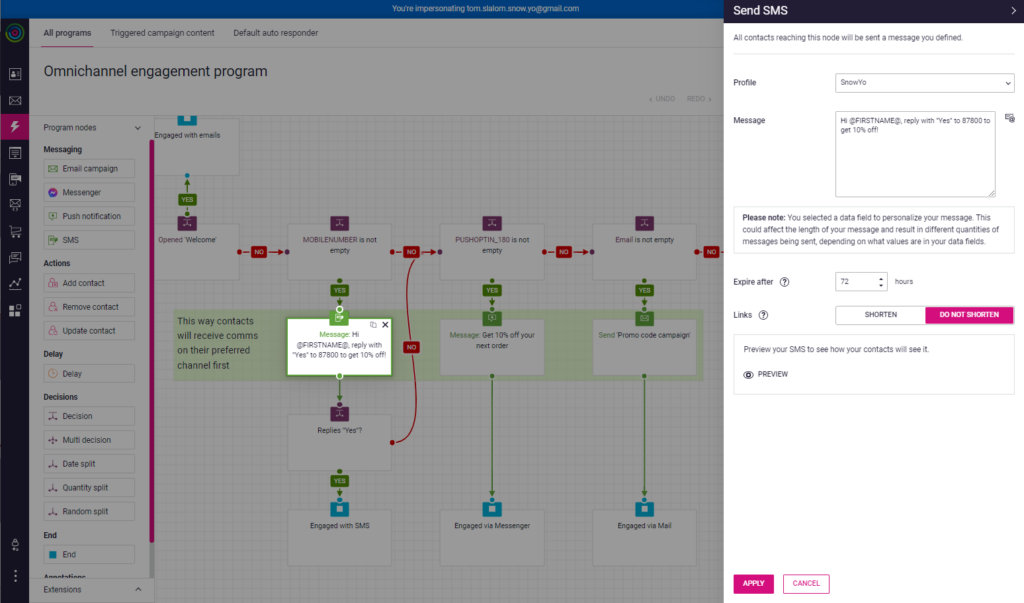Enable link shortening with the SHORTEN option
The height and width of the screenshot is (603, 1024).
click(x=880, y=314)
